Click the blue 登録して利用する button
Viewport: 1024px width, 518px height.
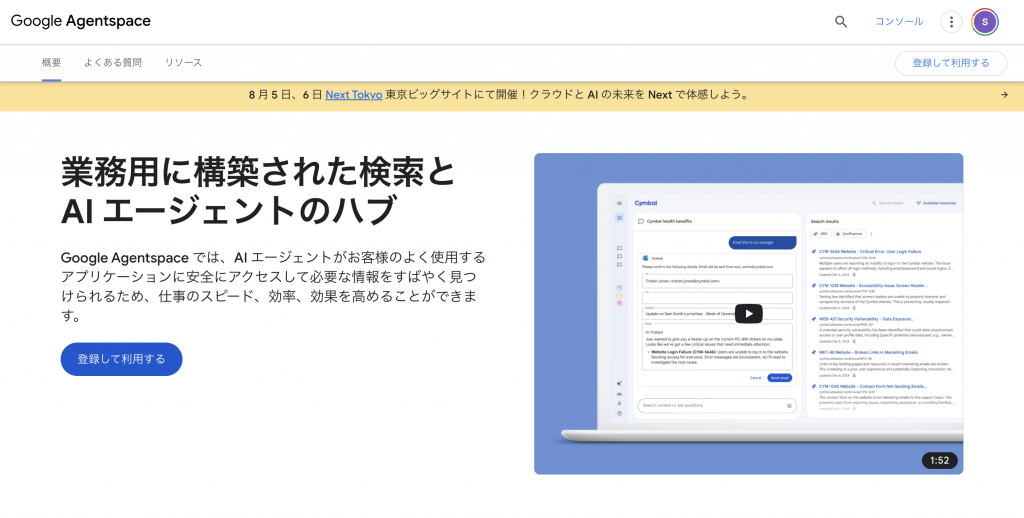121,359
